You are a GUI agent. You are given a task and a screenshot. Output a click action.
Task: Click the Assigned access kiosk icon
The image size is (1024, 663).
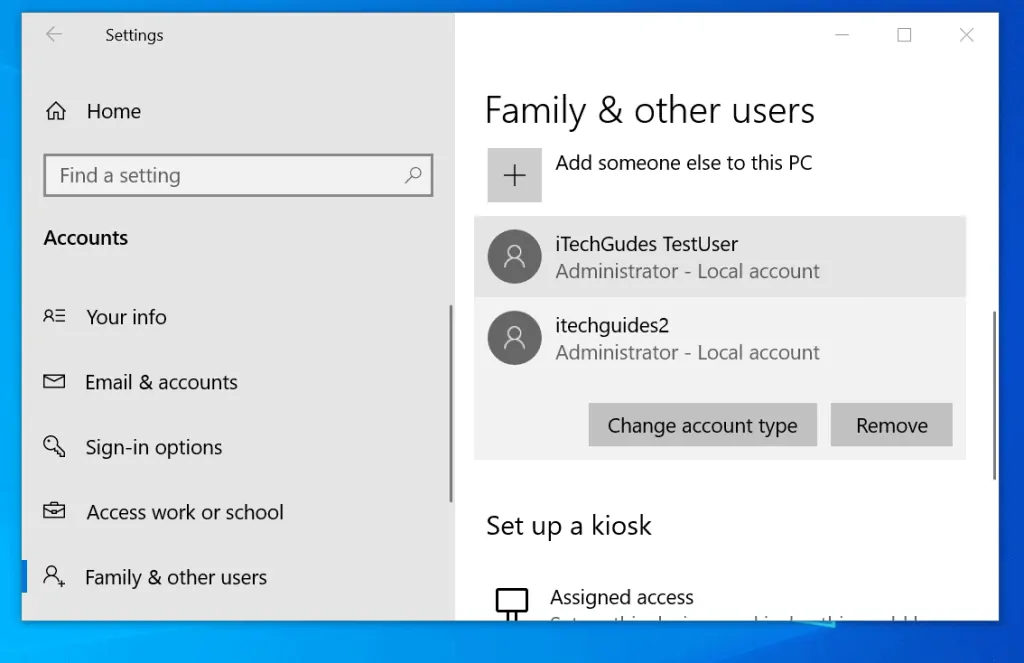click(x=512, y=602)
